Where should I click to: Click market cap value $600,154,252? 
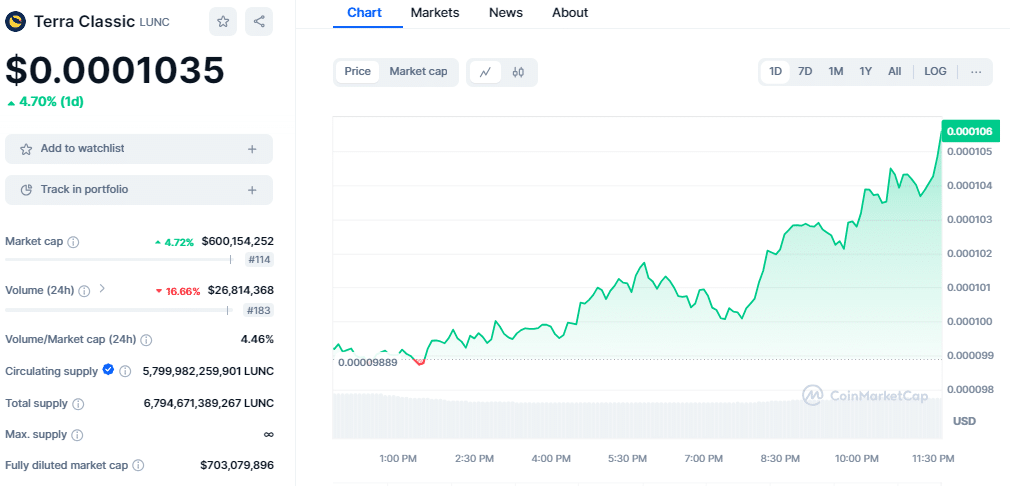click(238, 241)
